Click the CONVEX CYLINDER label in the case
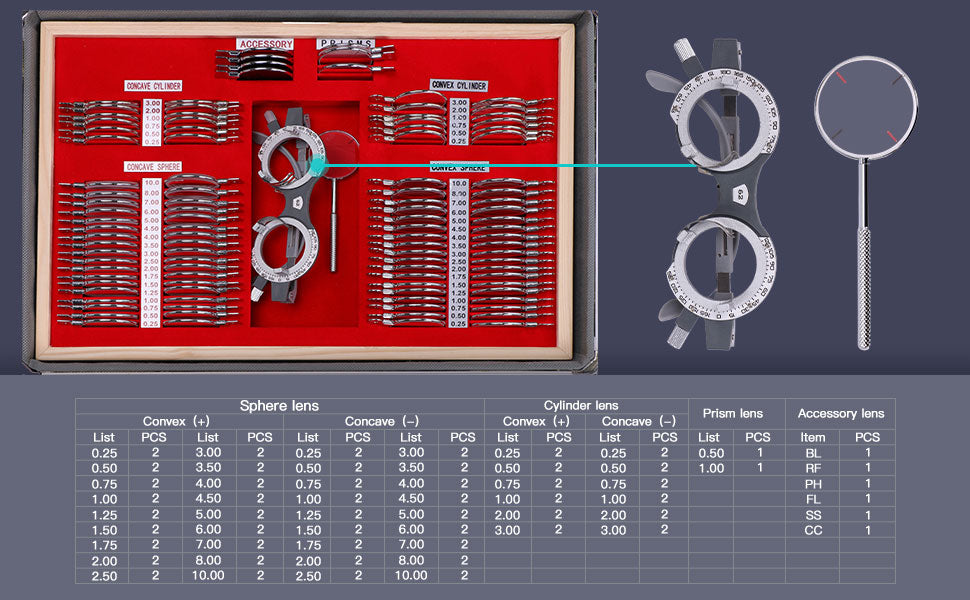The height and width of the screenshot is (600, 970). (x=458, y=86)
